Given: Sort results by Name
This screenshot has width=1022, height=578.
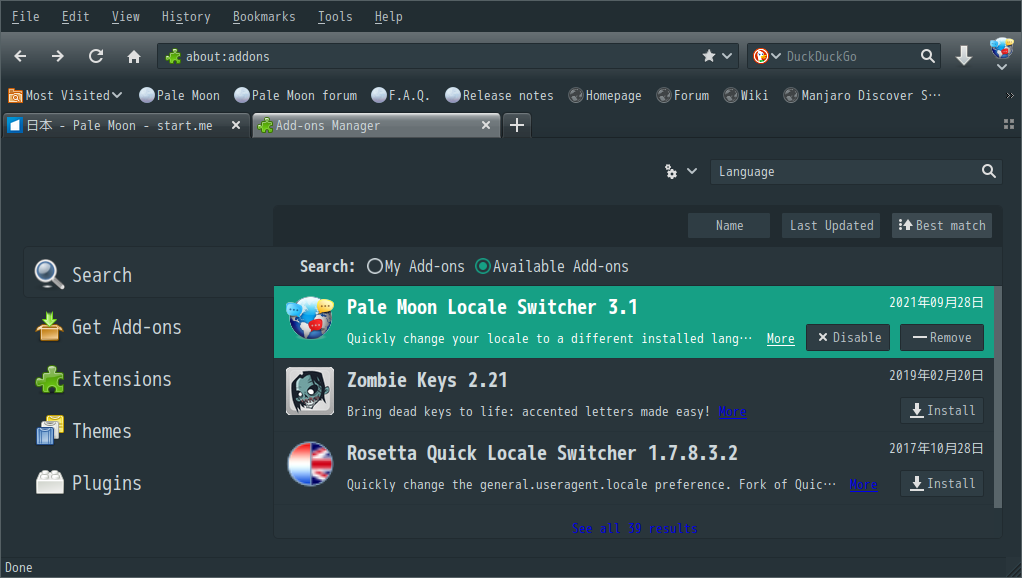Looking at the screenshot, I should point(729,225).
